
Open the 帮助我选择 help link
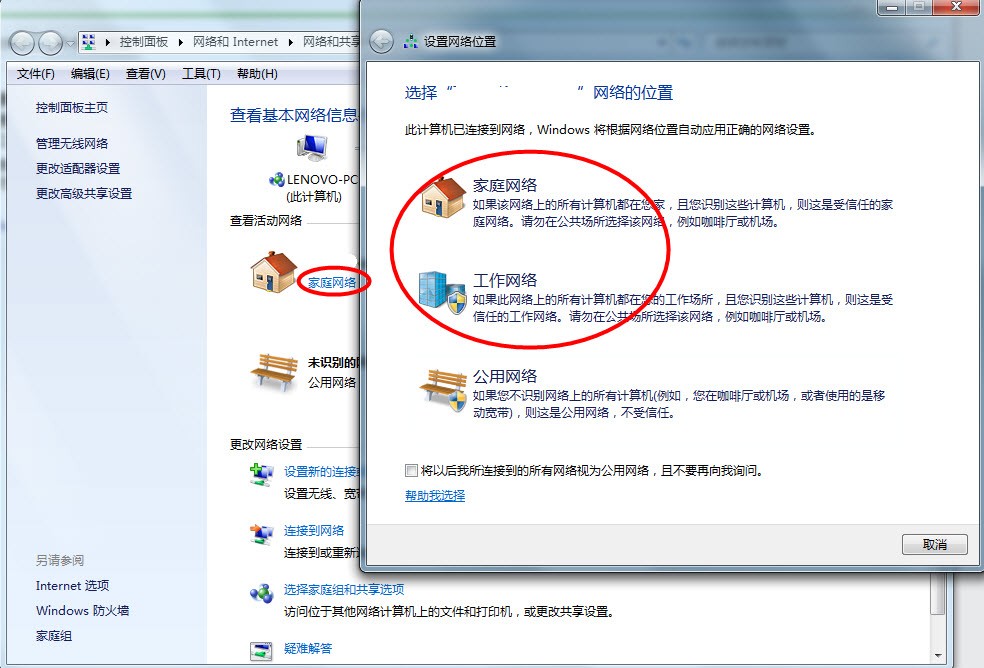point(435,496)
